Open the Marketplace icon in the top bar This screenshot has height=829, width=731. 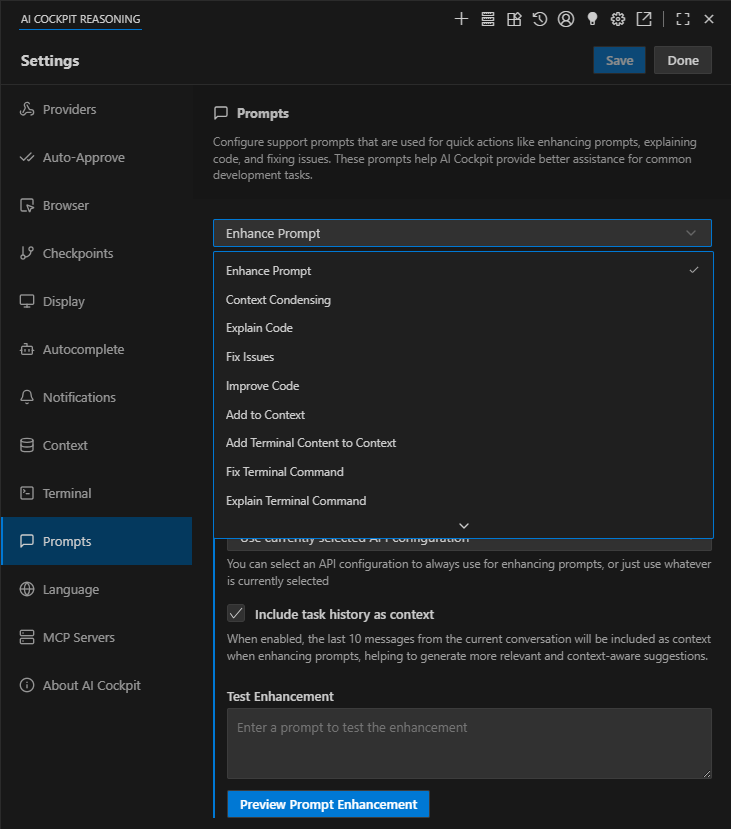pos(514,18)
